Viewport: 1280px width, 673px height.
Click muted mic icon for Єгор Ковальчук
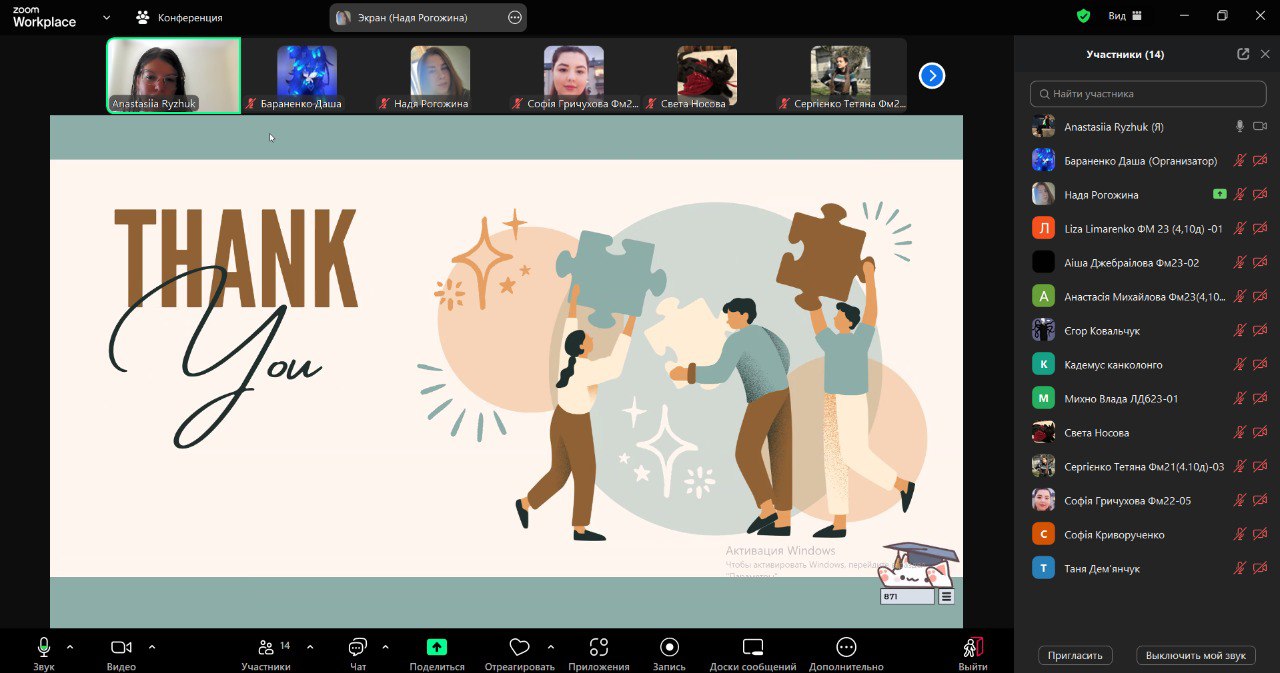(1240, 330)
